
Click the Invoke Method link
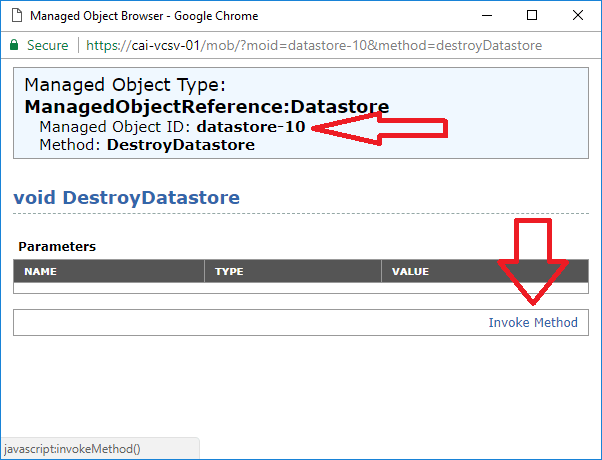532,322
